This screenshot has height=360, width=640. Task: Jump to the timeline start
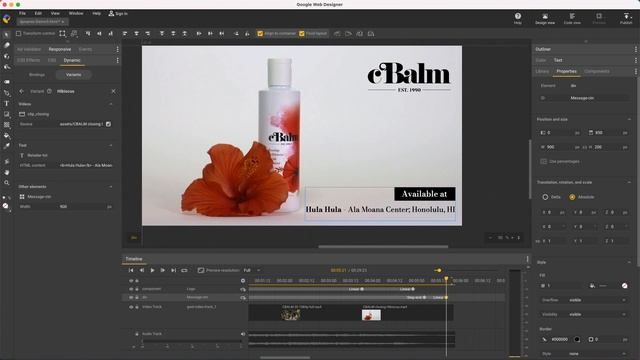point(131,270)
